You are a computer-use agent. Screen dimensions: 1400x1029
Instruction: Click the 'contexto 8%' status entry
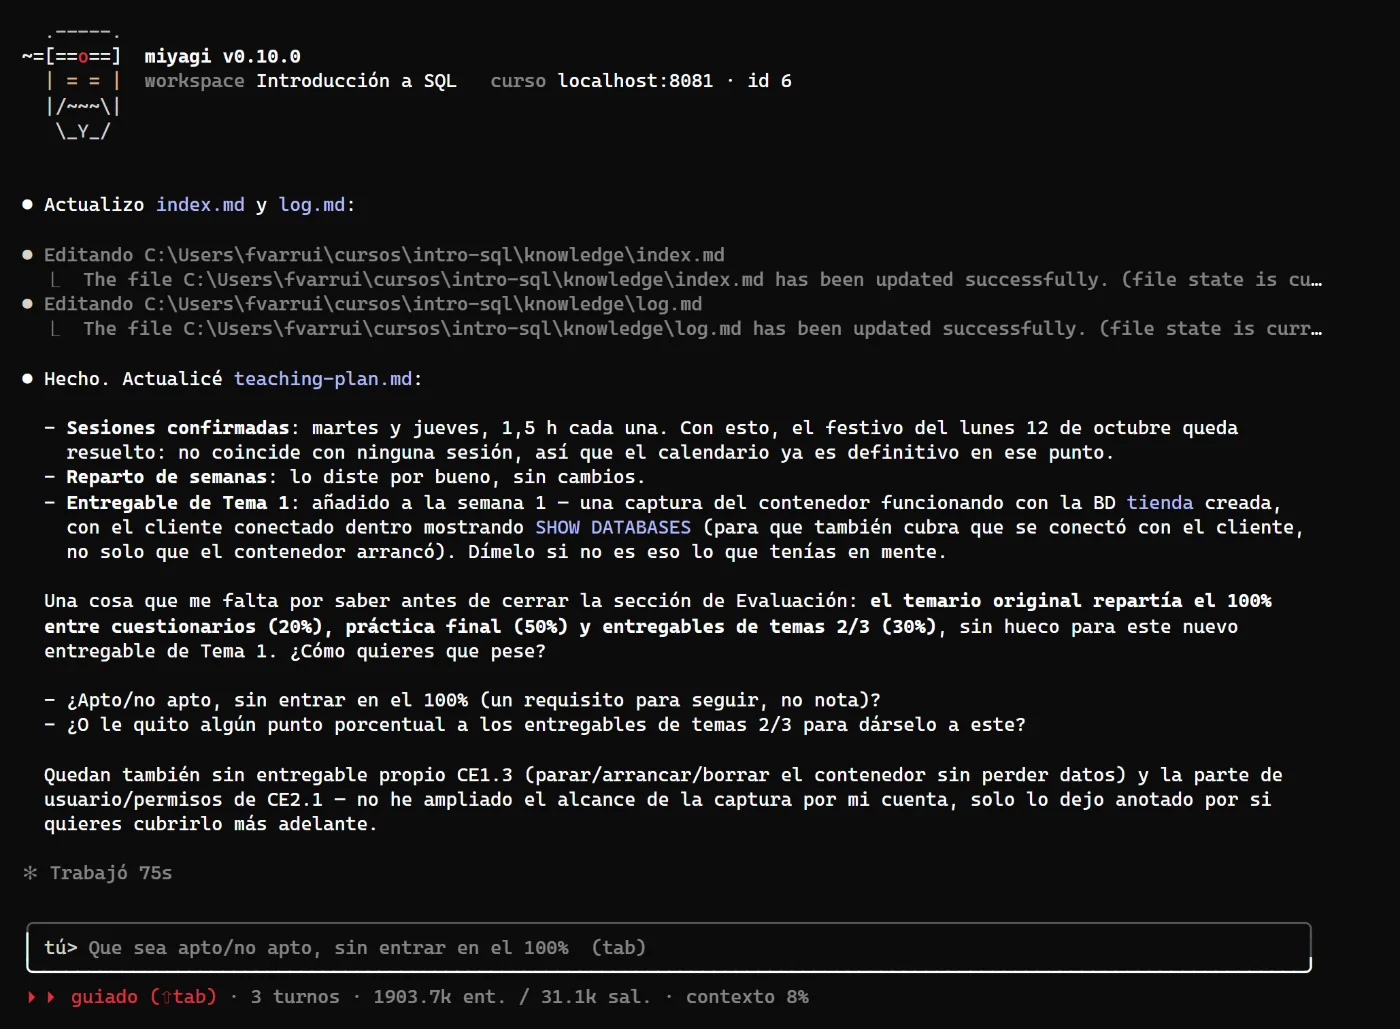(747, 997)
